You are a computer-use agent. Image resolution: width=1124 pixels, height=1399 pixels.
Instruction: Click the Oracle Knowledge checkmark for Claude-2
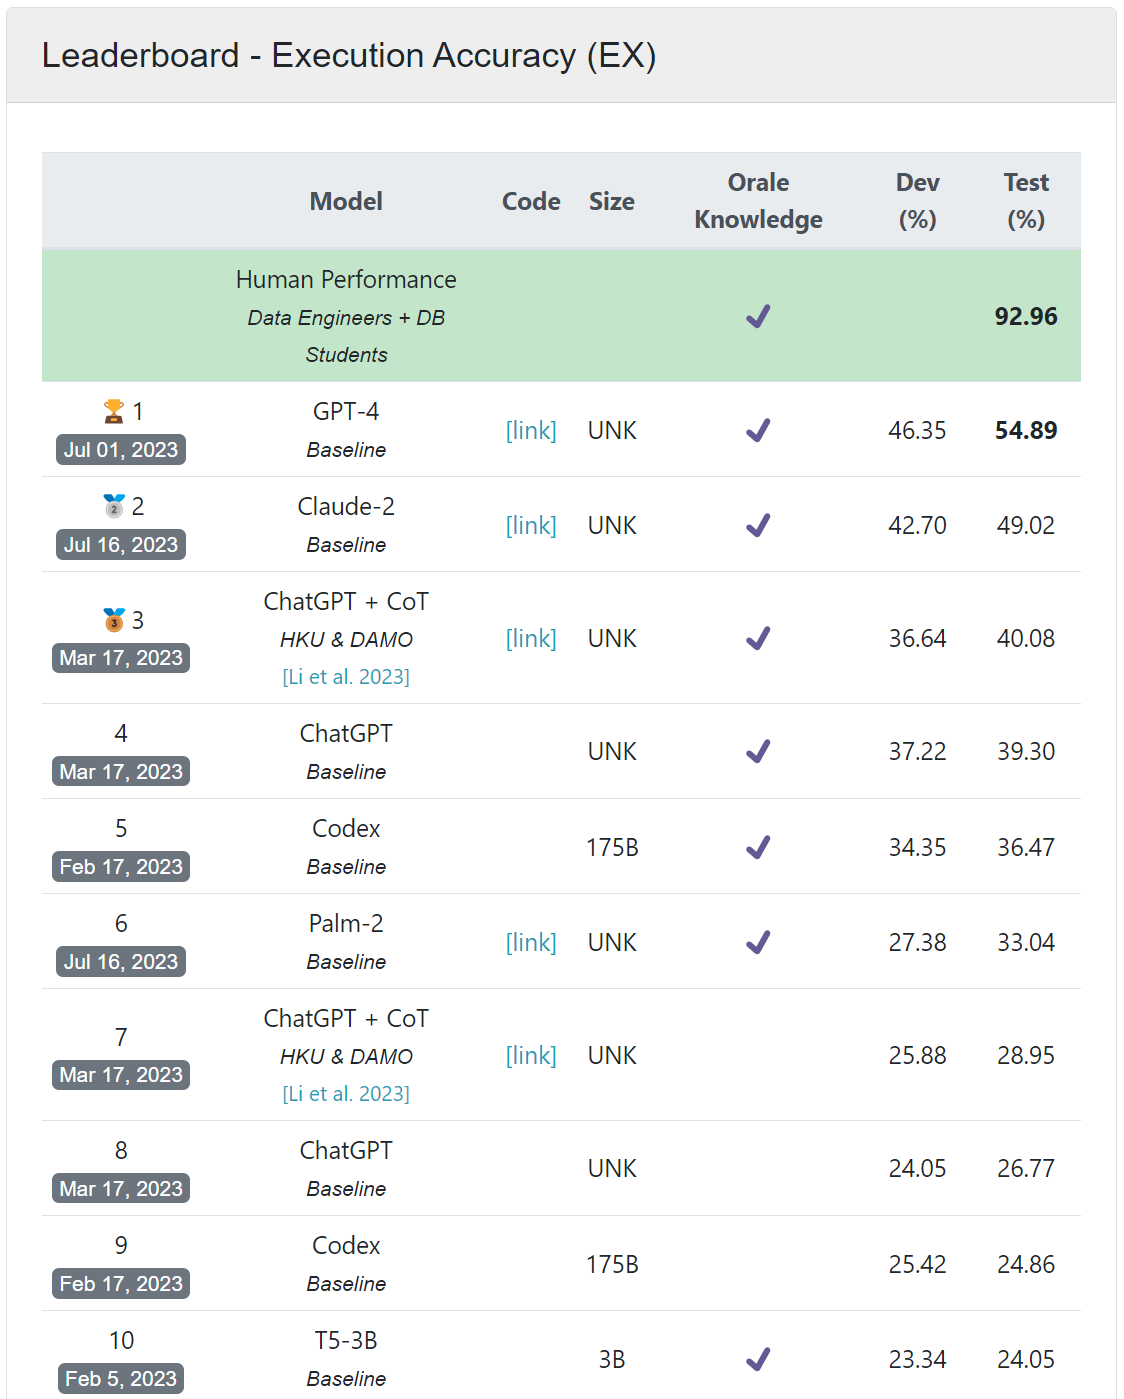point(758,524)
